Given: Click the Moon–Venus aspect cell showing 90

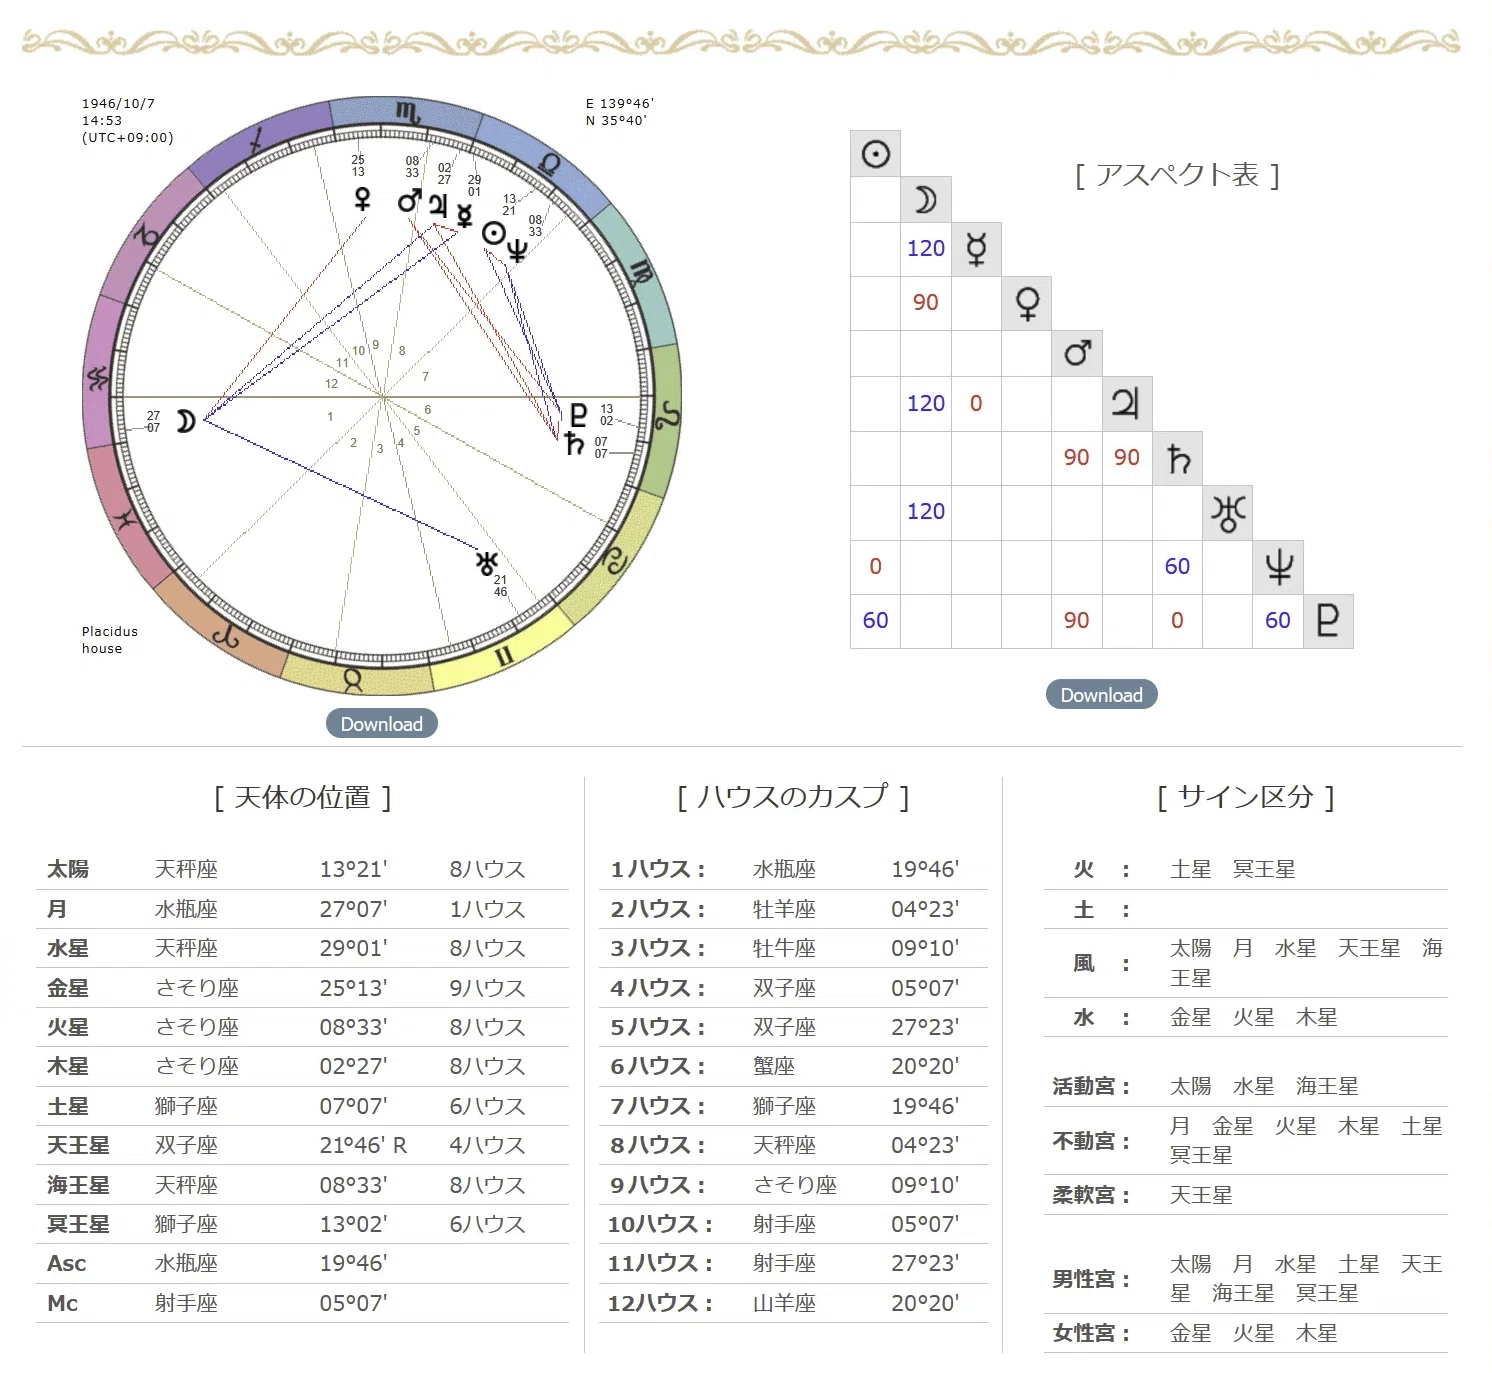Looking at the screenshot, I should click(x=926, y=303).
